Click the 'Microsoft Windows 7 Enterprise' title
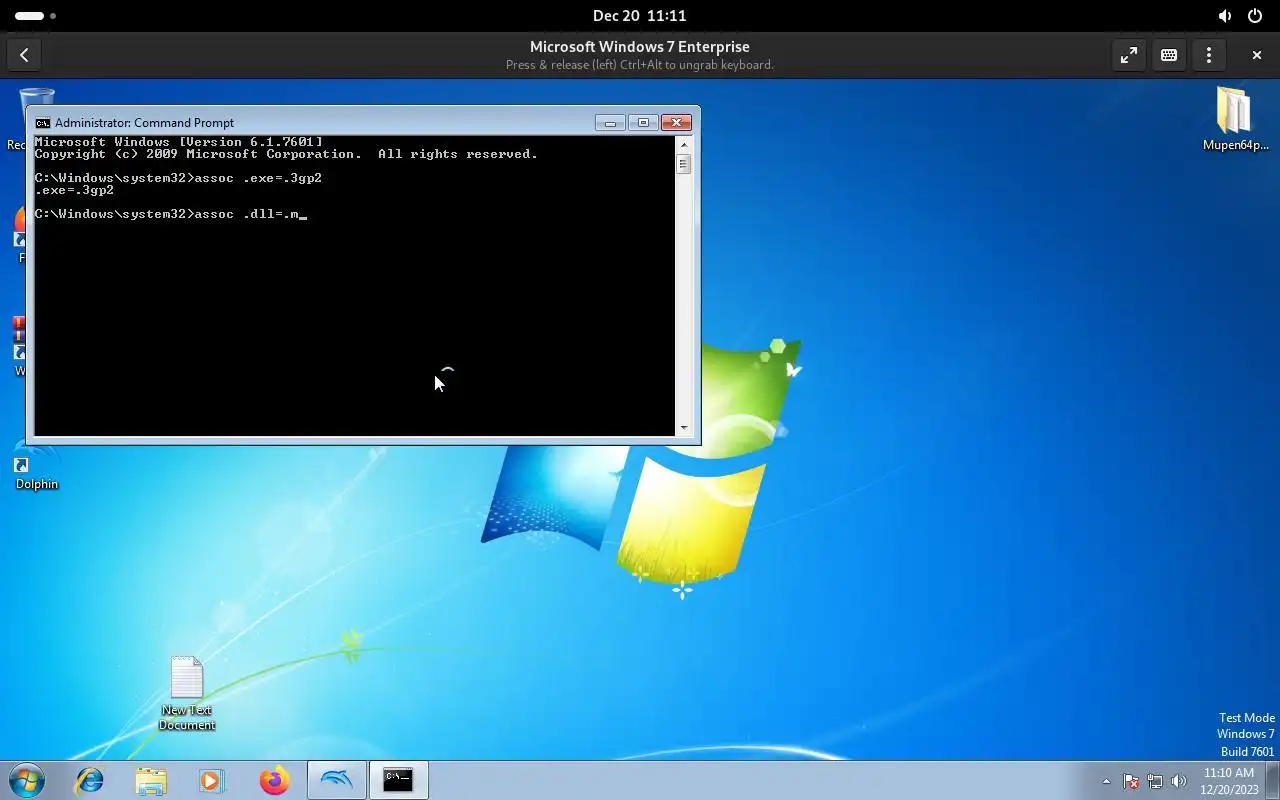This screenshot has height=800, width=1280. pyautogui.click(x=640, y=47)
